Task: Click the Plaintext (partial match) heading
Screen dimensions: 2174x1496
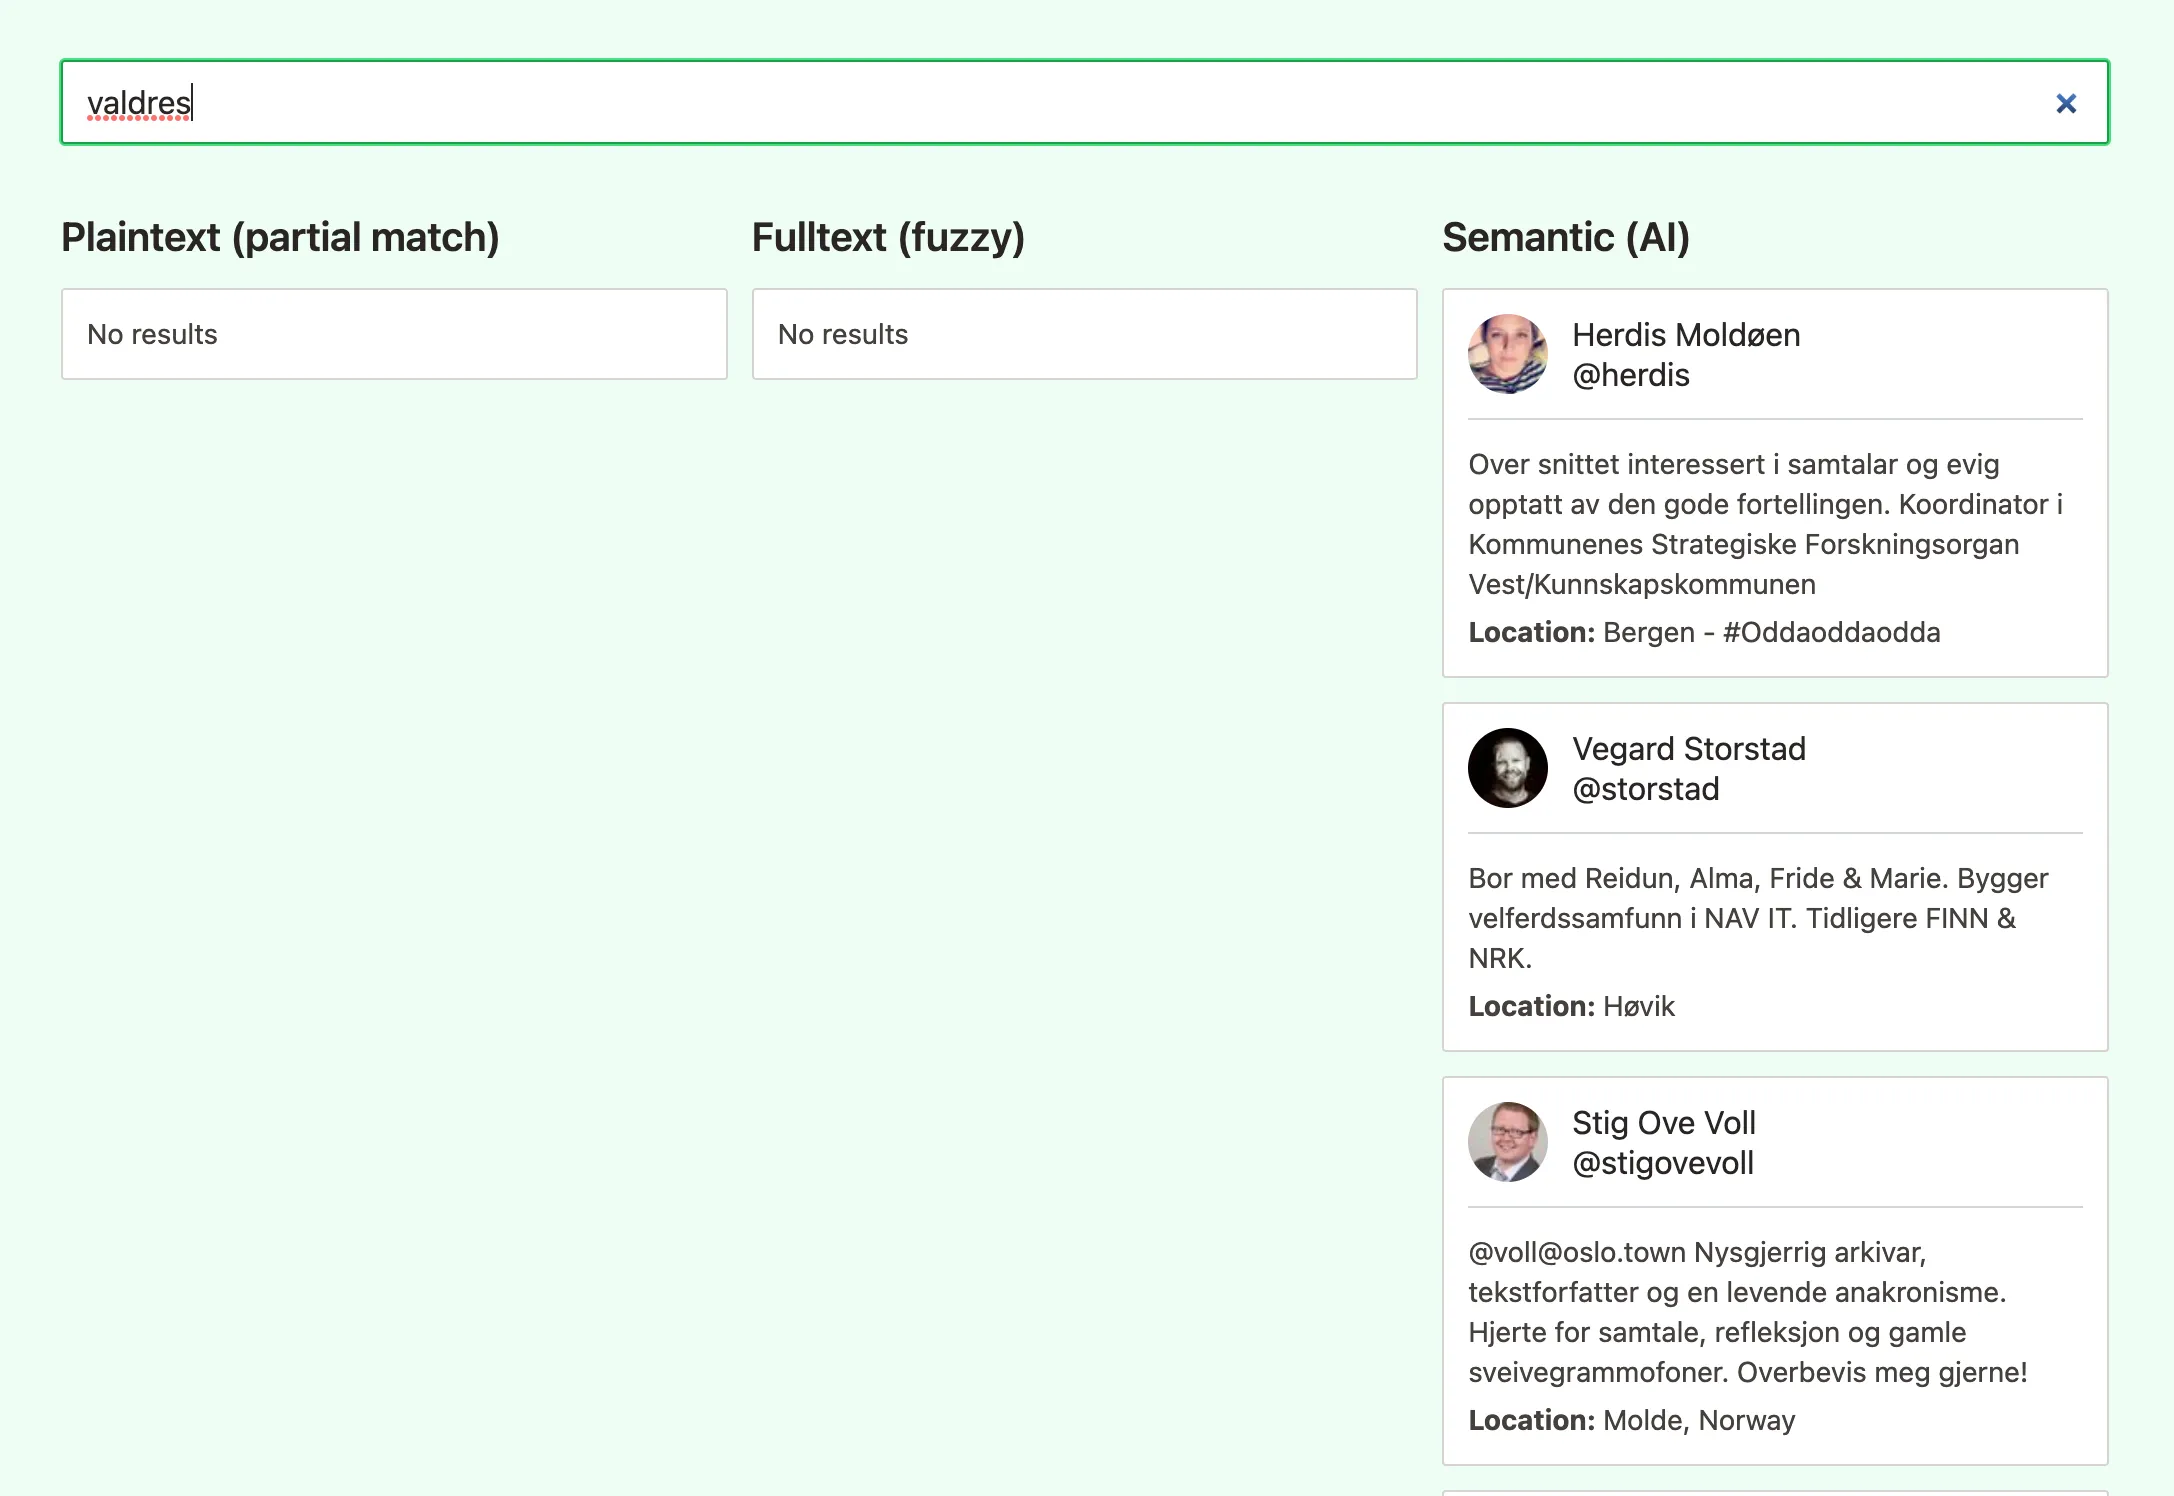Action: [281, 237]
